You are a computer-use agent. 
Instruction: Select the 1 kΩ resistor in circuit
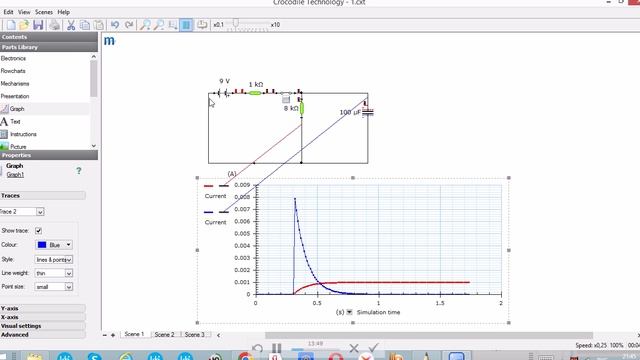pos(255,93)
